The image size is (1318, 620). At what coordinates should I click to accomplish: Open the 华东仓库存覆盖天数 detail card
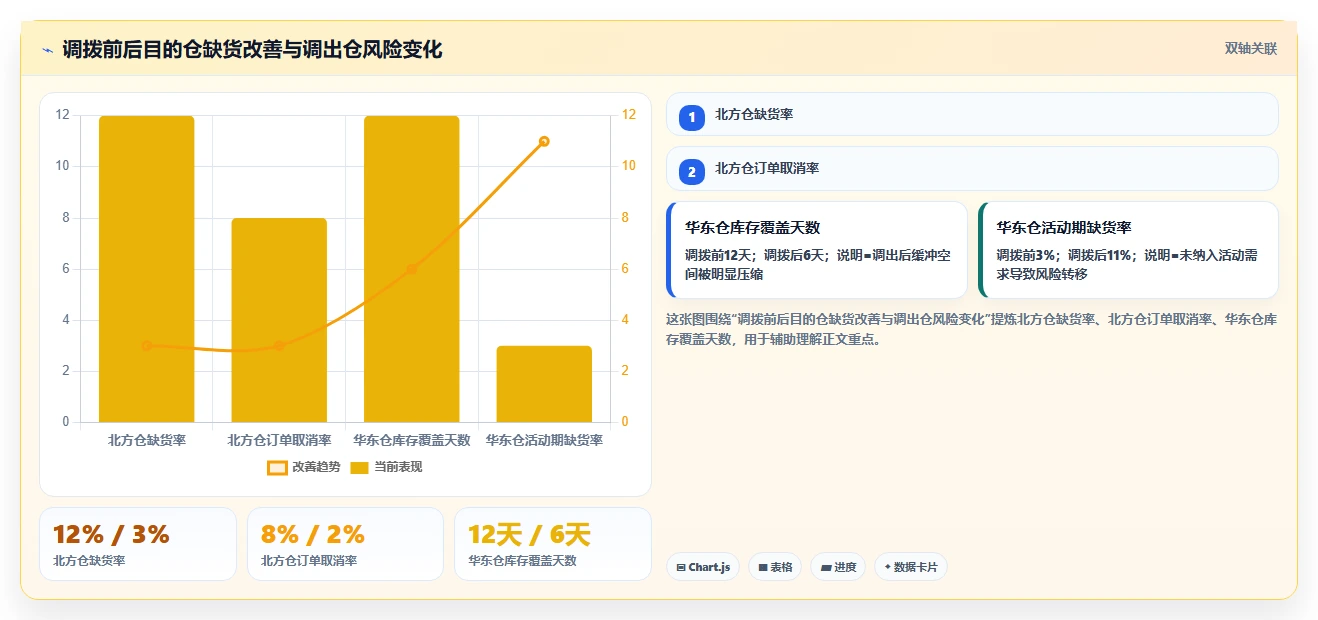817,250
